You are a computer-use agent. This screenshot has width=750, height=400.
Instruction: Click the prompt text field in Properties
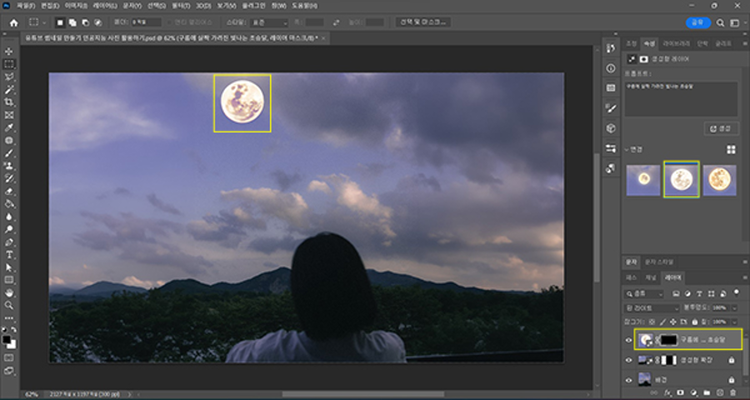tap(681, 99)
